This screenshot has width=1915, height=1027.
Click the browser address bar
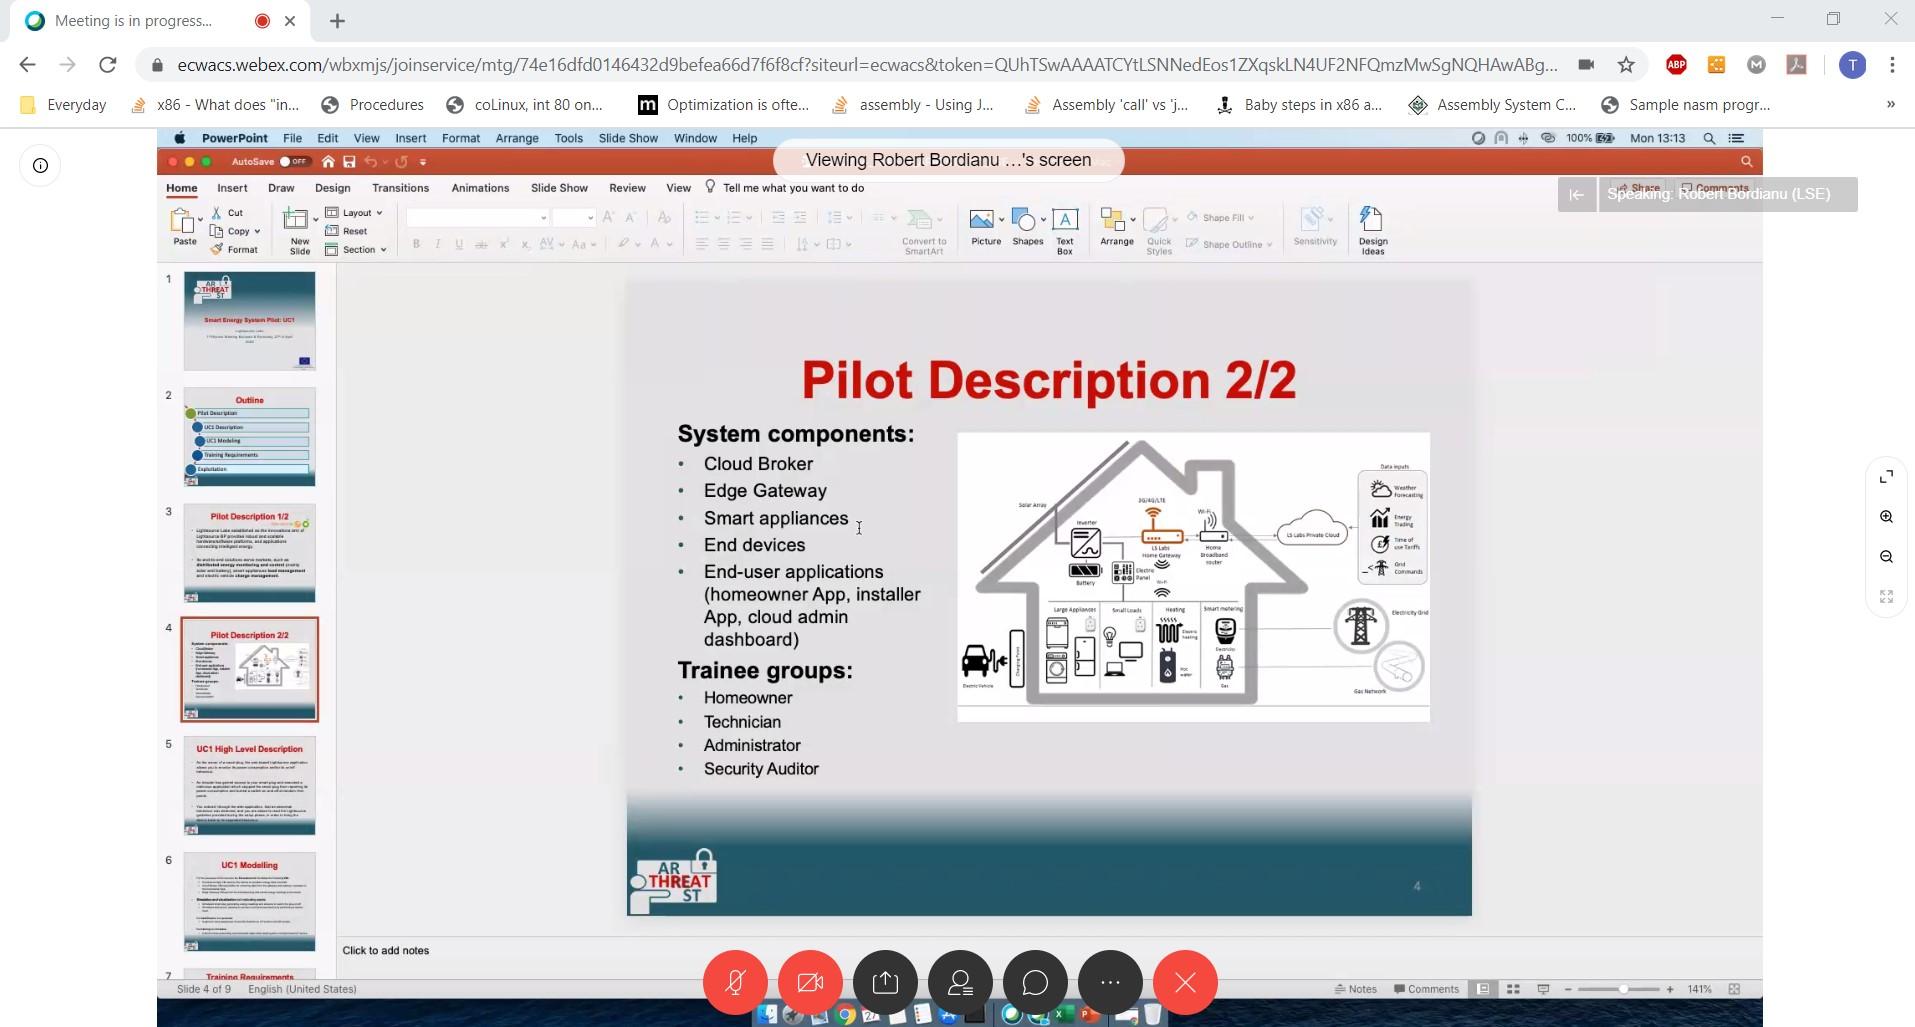click(x=866, y=65)
